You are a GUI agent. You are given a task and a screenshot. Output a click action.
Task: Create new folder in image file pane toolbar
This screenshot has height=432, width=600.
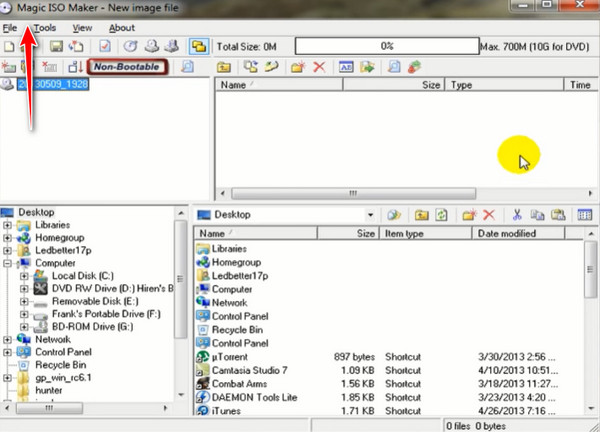click(x=298, y=67)
